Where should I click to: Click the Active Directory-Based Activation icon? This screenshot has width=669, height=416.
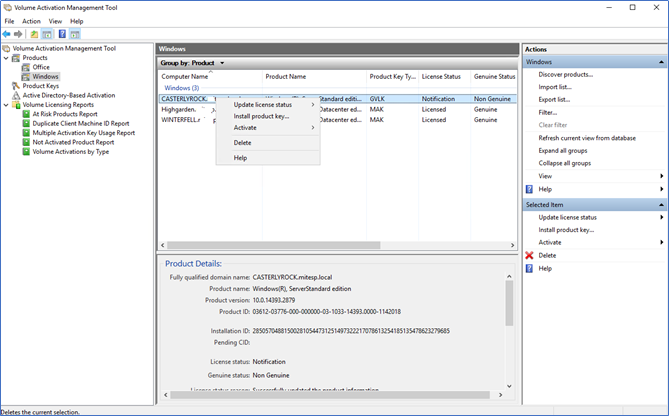point(16,96)
